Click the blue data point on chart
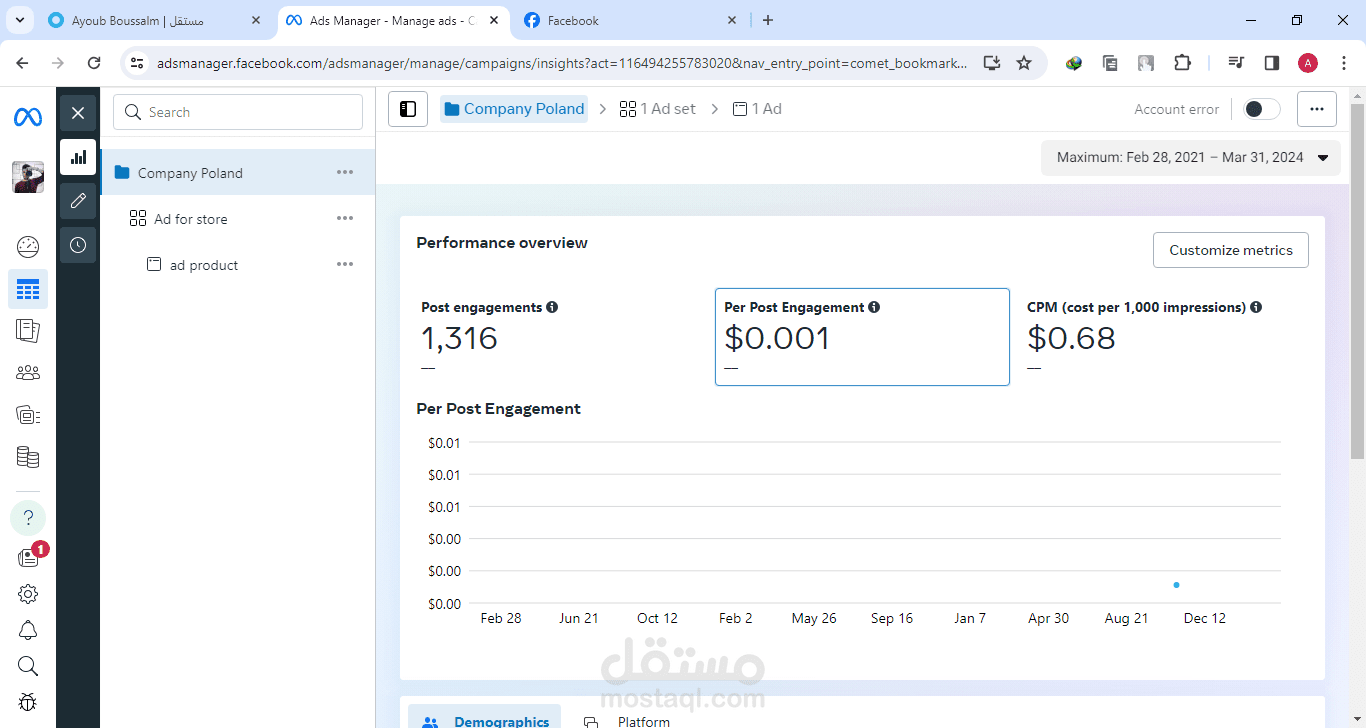 (1176, 585)
